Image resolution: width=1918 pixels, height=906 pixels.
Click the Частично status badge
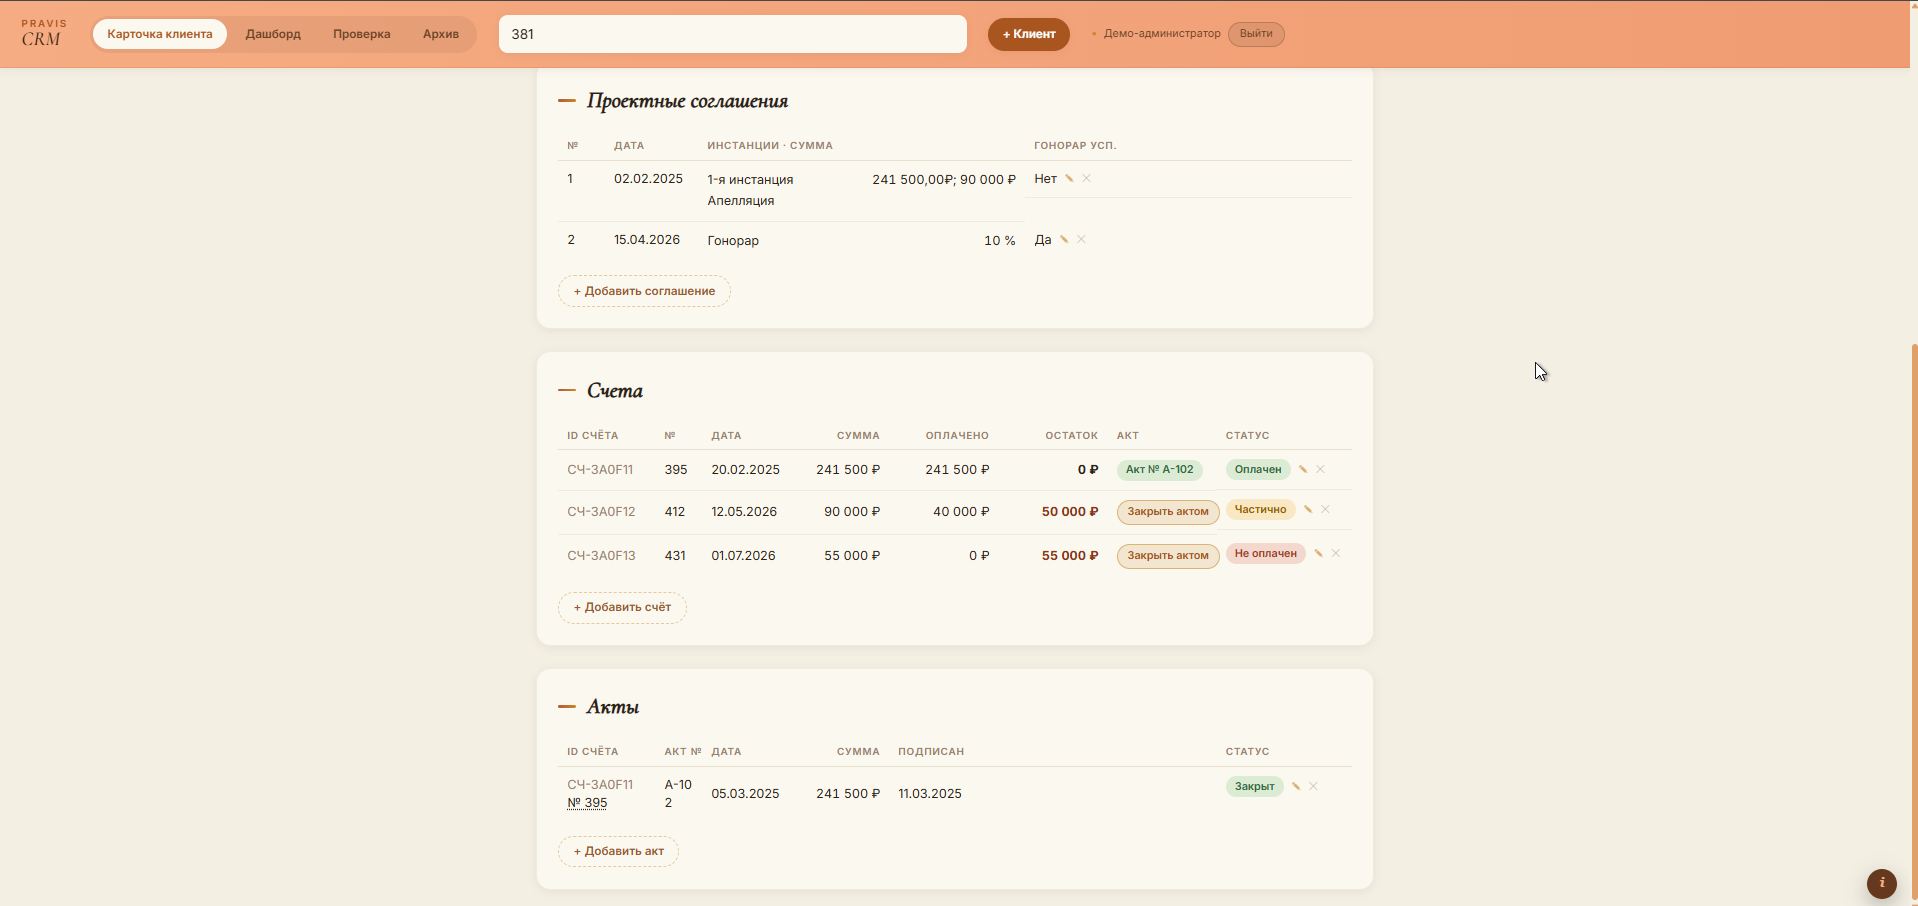coord(1260,510)
